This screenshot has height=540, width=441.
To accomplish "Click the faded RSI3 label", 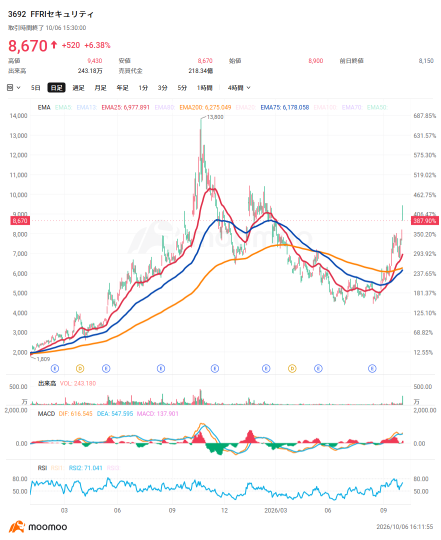I will (x=113, y=468).
